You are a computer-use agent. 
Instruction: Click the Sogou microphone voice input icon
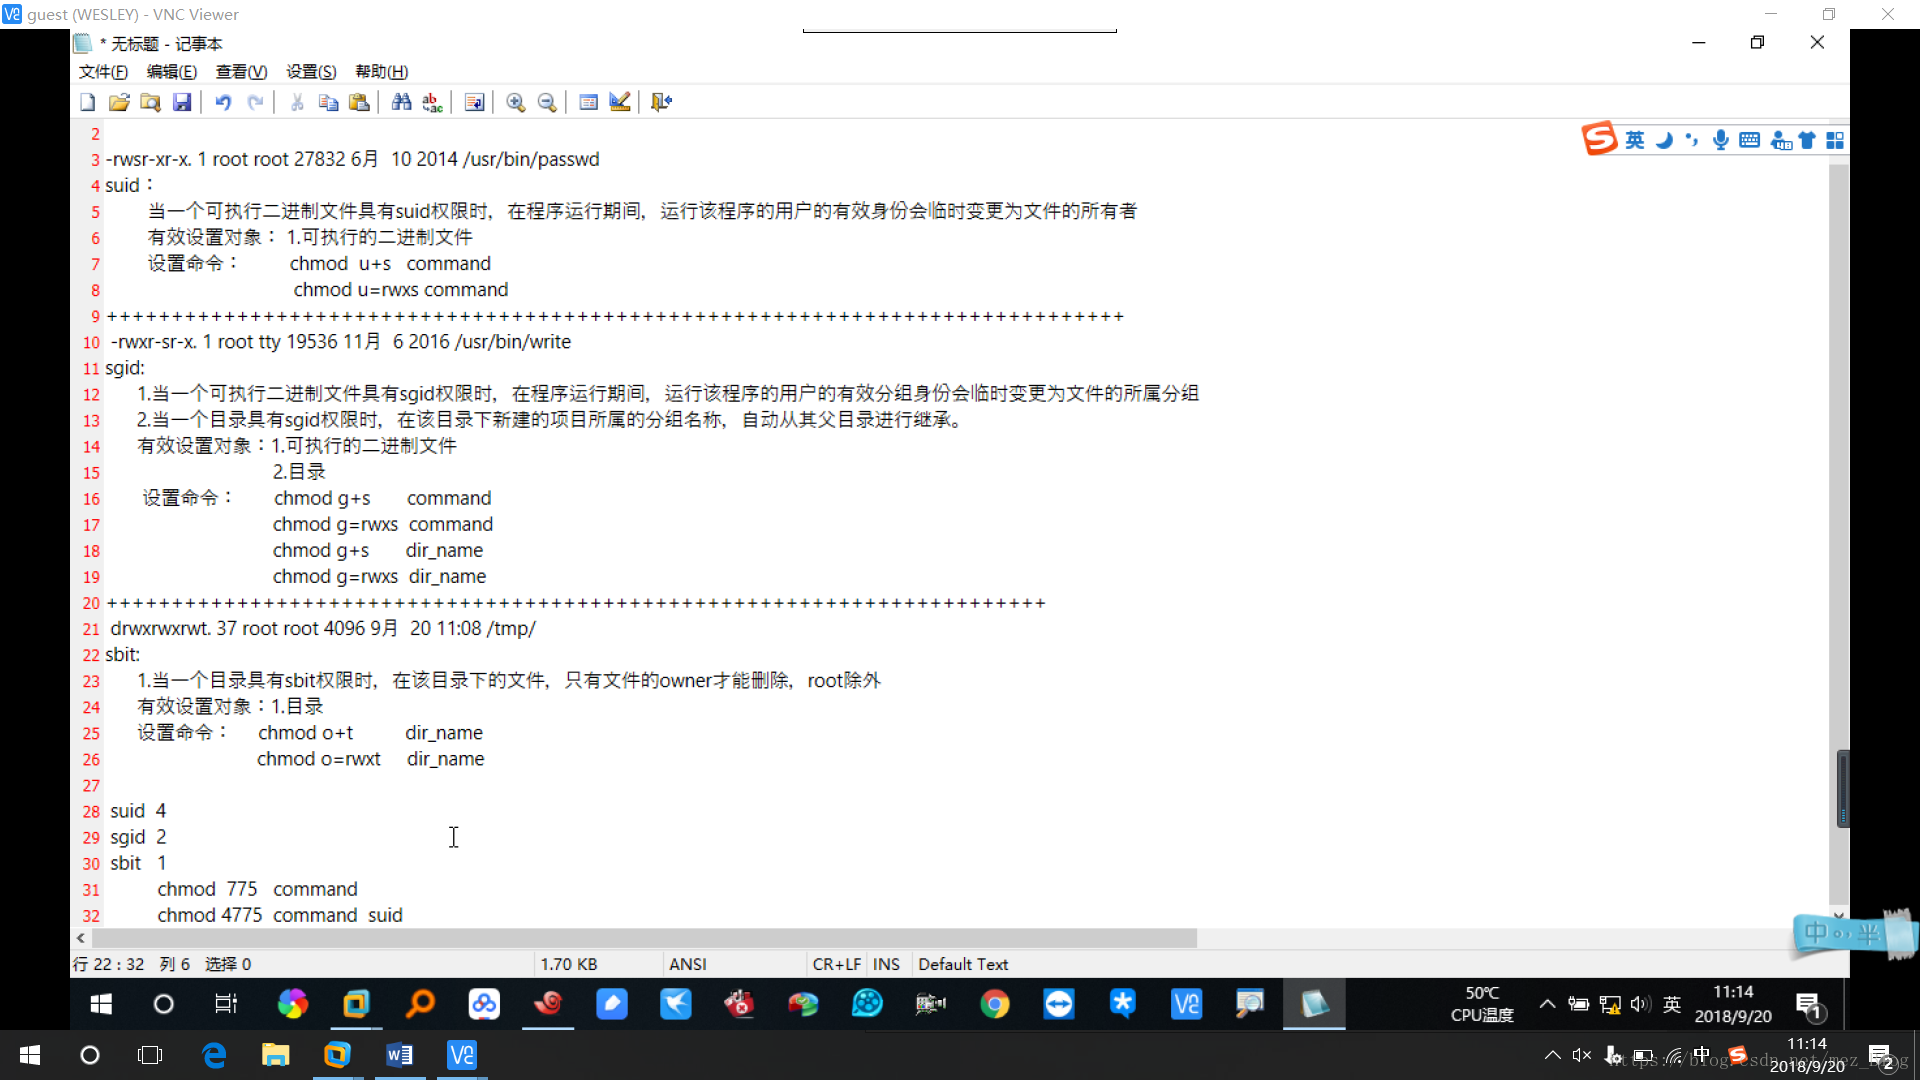(1721, 140)
